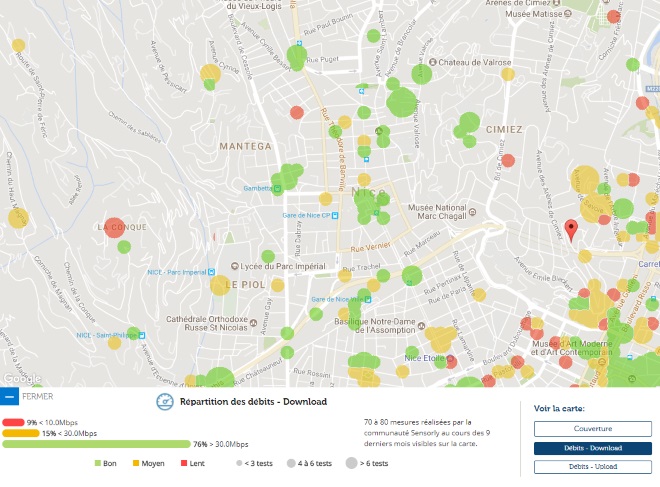Show the Couverture map
Screen dimensions: 660x487
pos(592,428)
